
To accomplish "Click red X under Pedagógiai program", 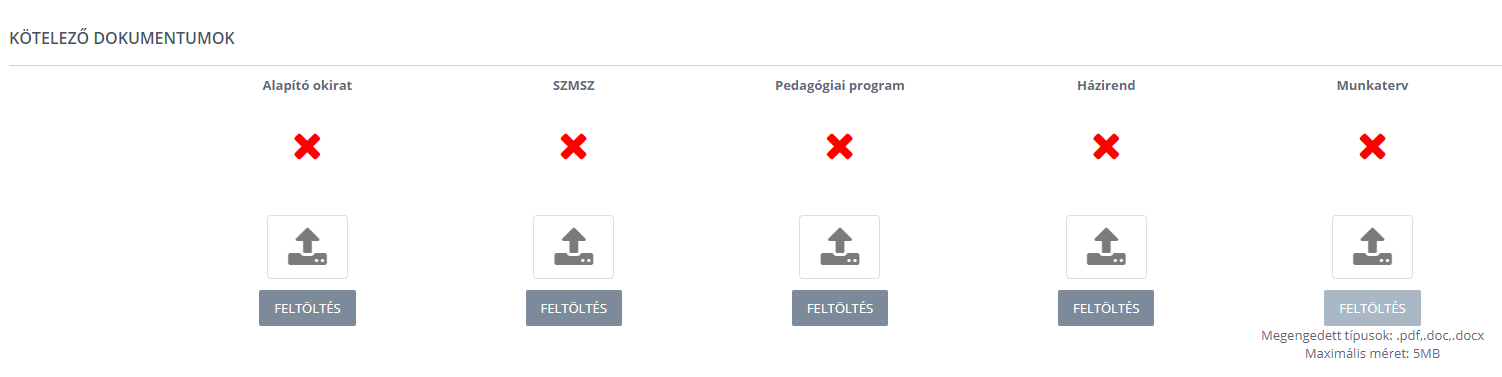I will pos(839,148).
